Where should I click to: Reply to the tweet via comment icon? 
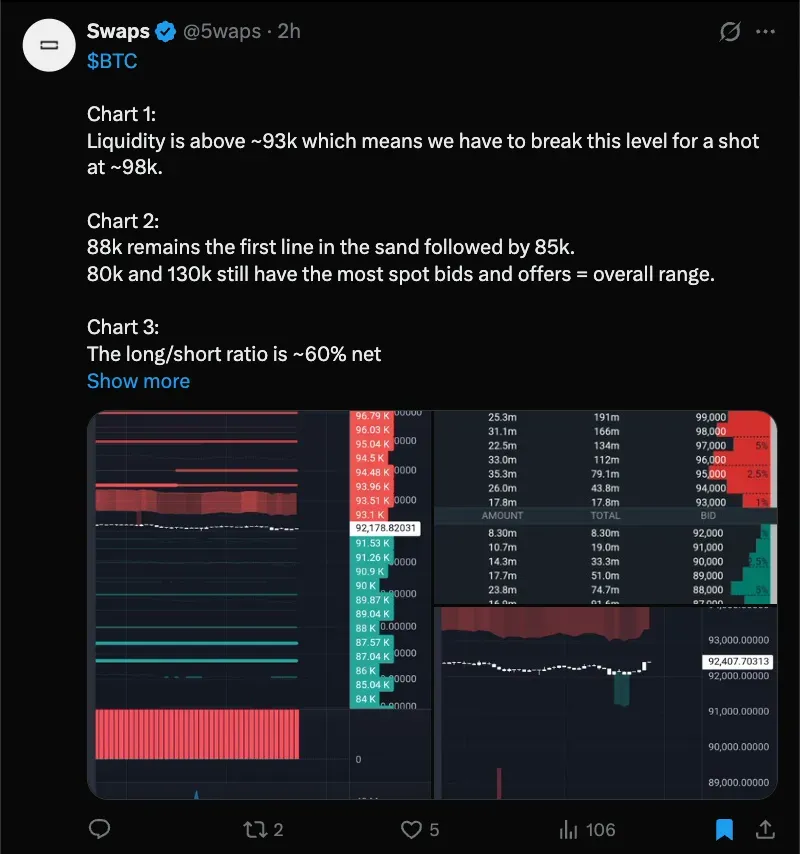coord(100,829)
